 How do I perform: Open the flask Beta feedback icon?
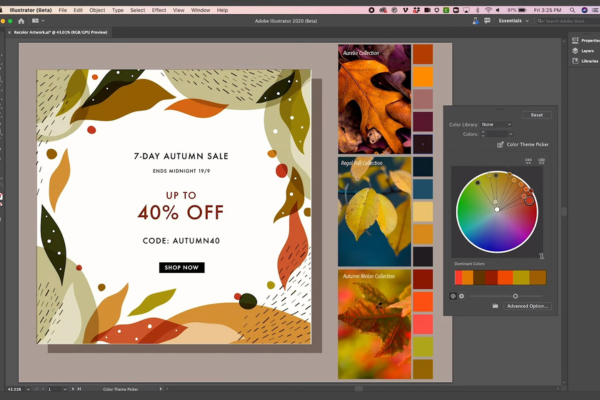click(475, 21)
